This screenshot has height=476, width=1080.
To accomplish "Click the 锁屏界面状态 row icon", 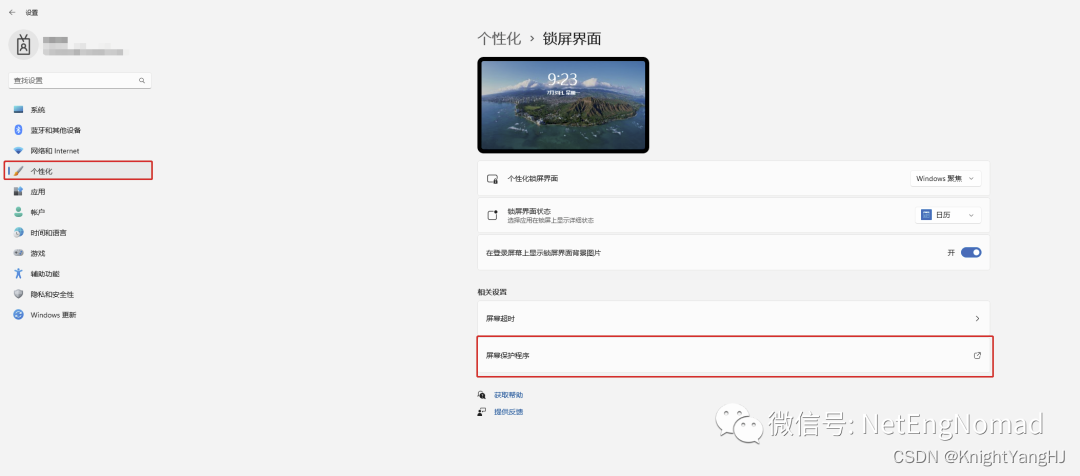I will [x=492, y=215].
